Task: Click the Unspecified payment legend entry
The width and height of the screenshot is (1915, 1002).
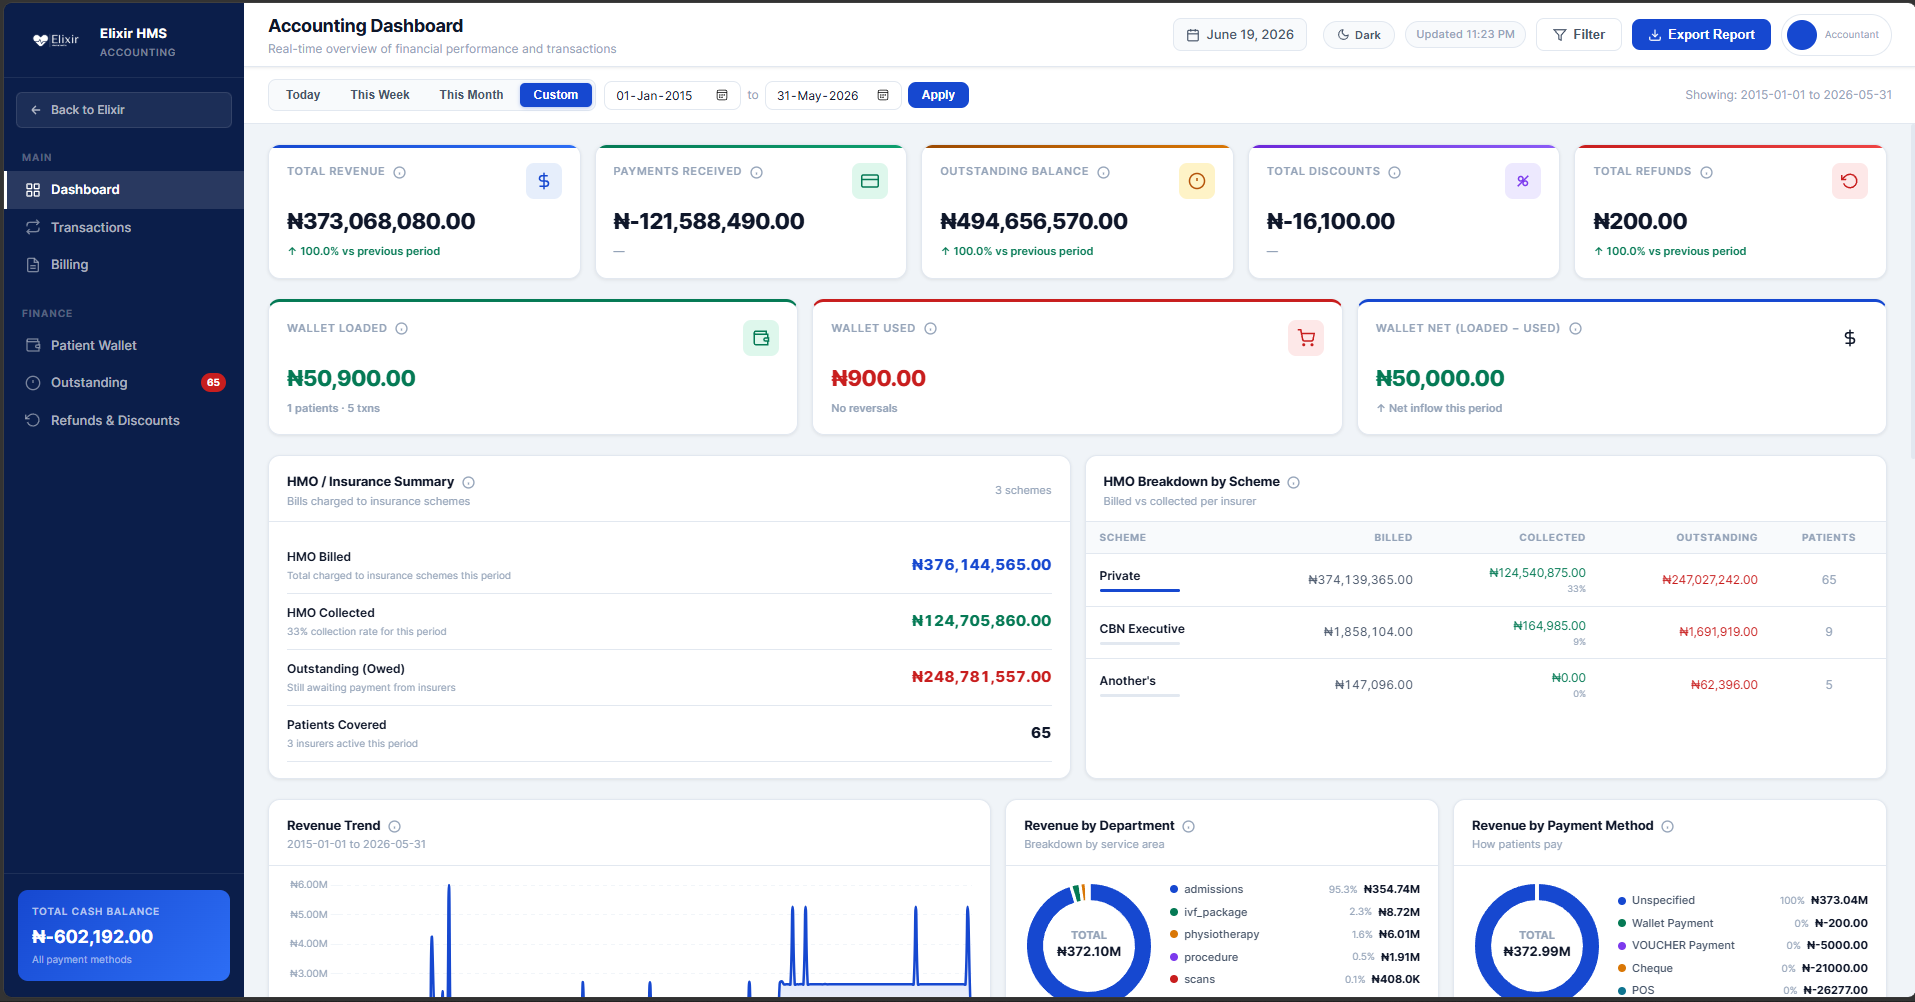Action: point(1742,900)
